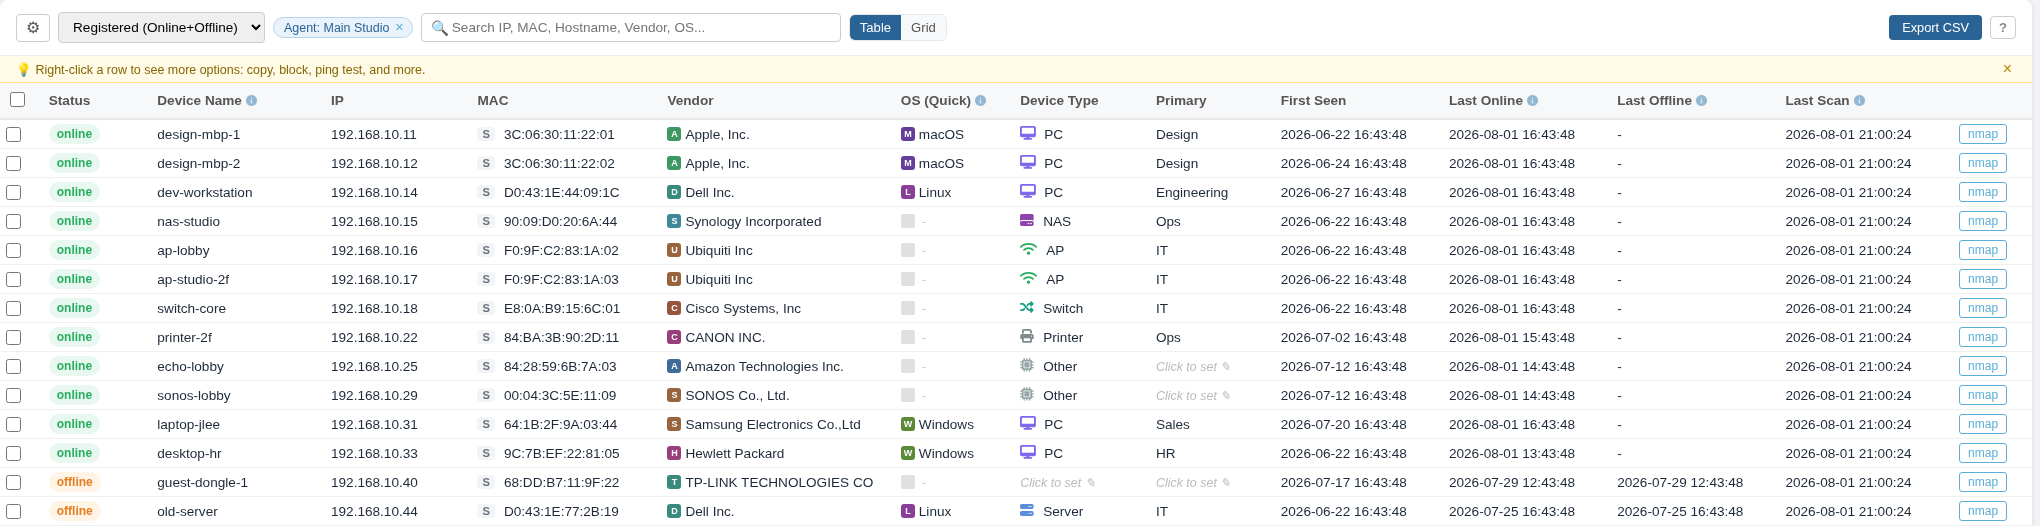Check the guest-dongle-1 row checkbox
2040x526 pixels.
(x=13, y=482)
